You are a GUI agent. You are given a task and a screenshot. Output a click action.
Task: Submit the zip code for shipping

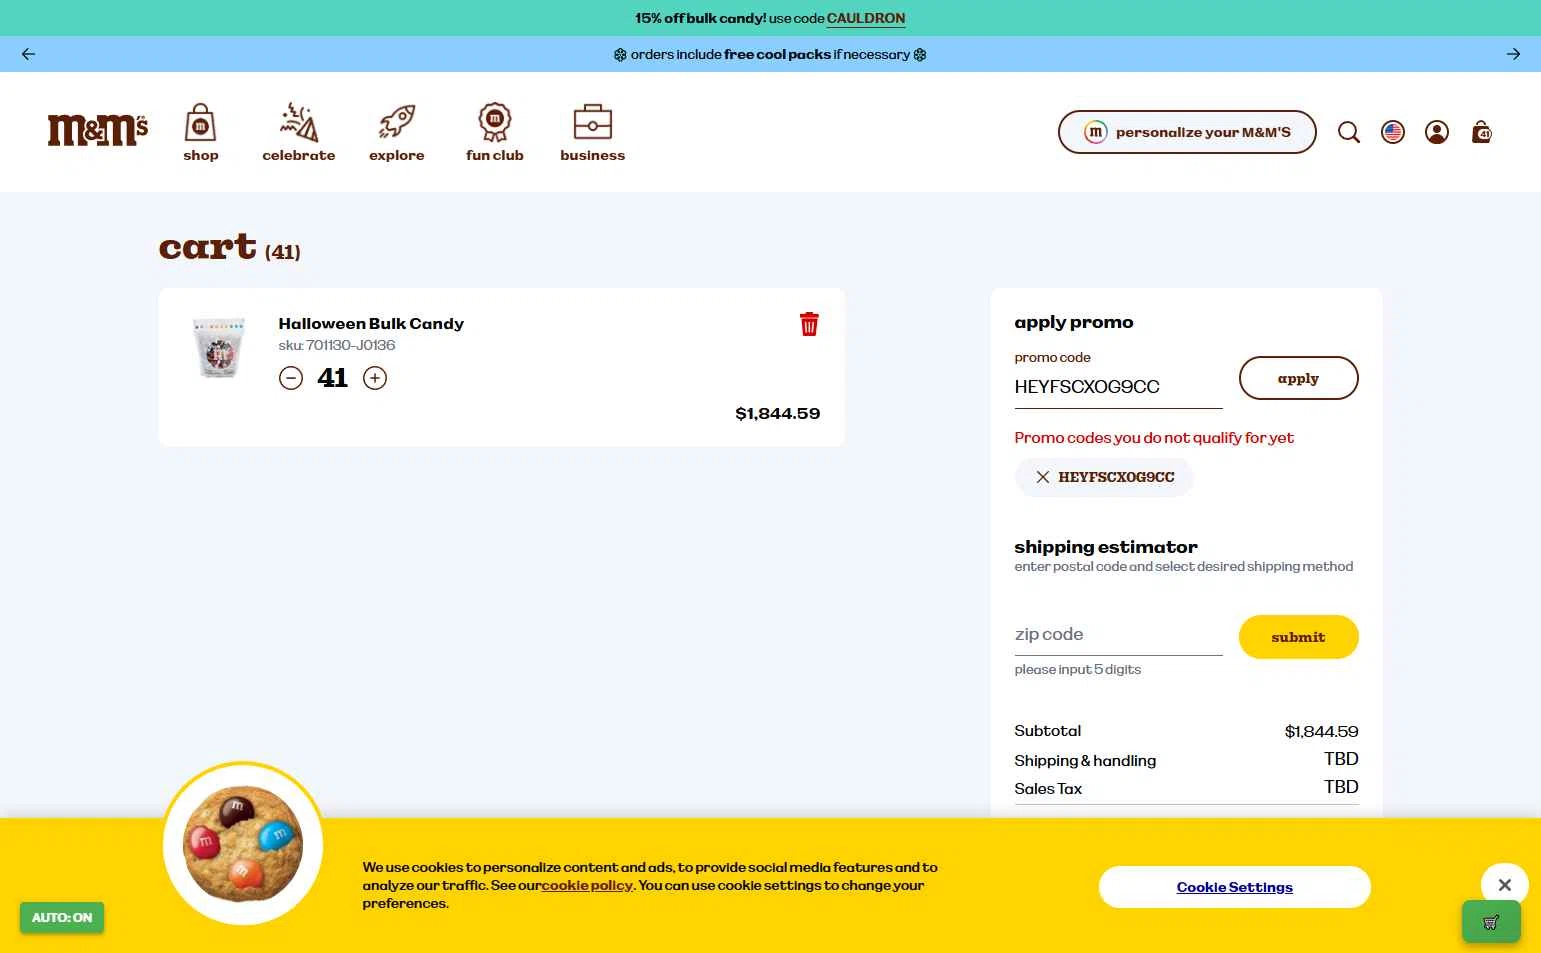pos(1298,637)
